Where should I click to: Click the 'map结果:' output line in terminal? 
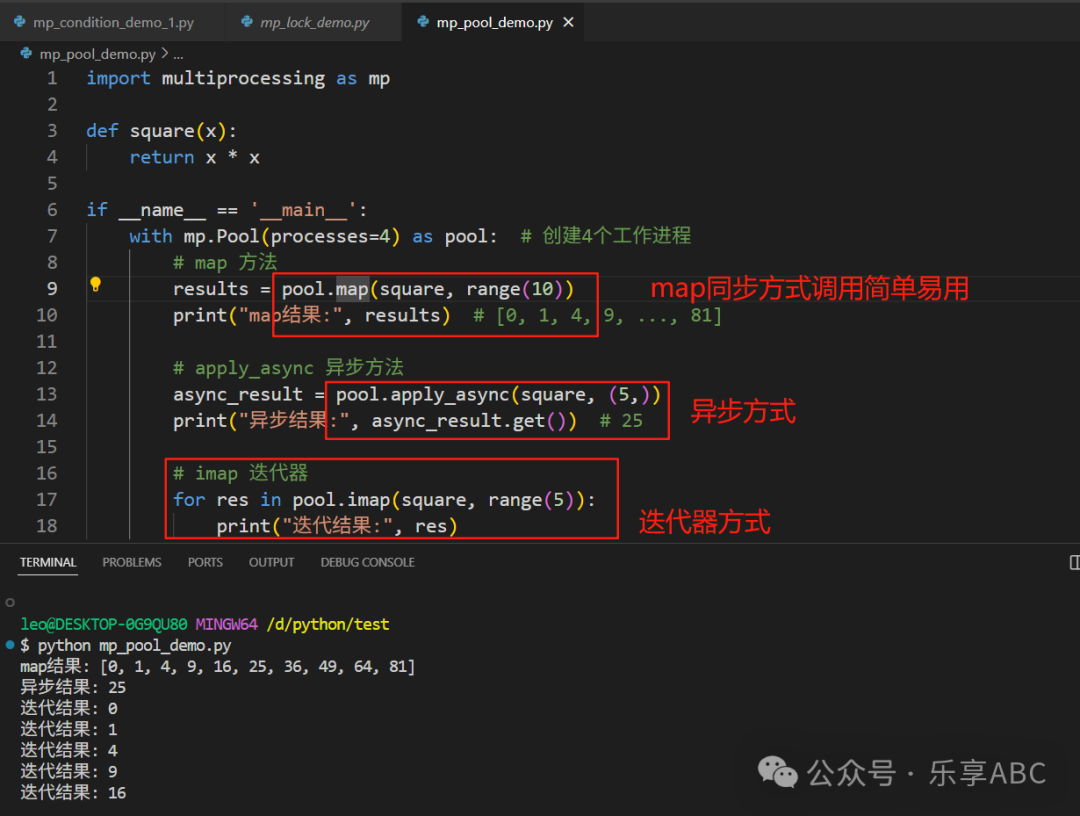[x=217, y=667]
